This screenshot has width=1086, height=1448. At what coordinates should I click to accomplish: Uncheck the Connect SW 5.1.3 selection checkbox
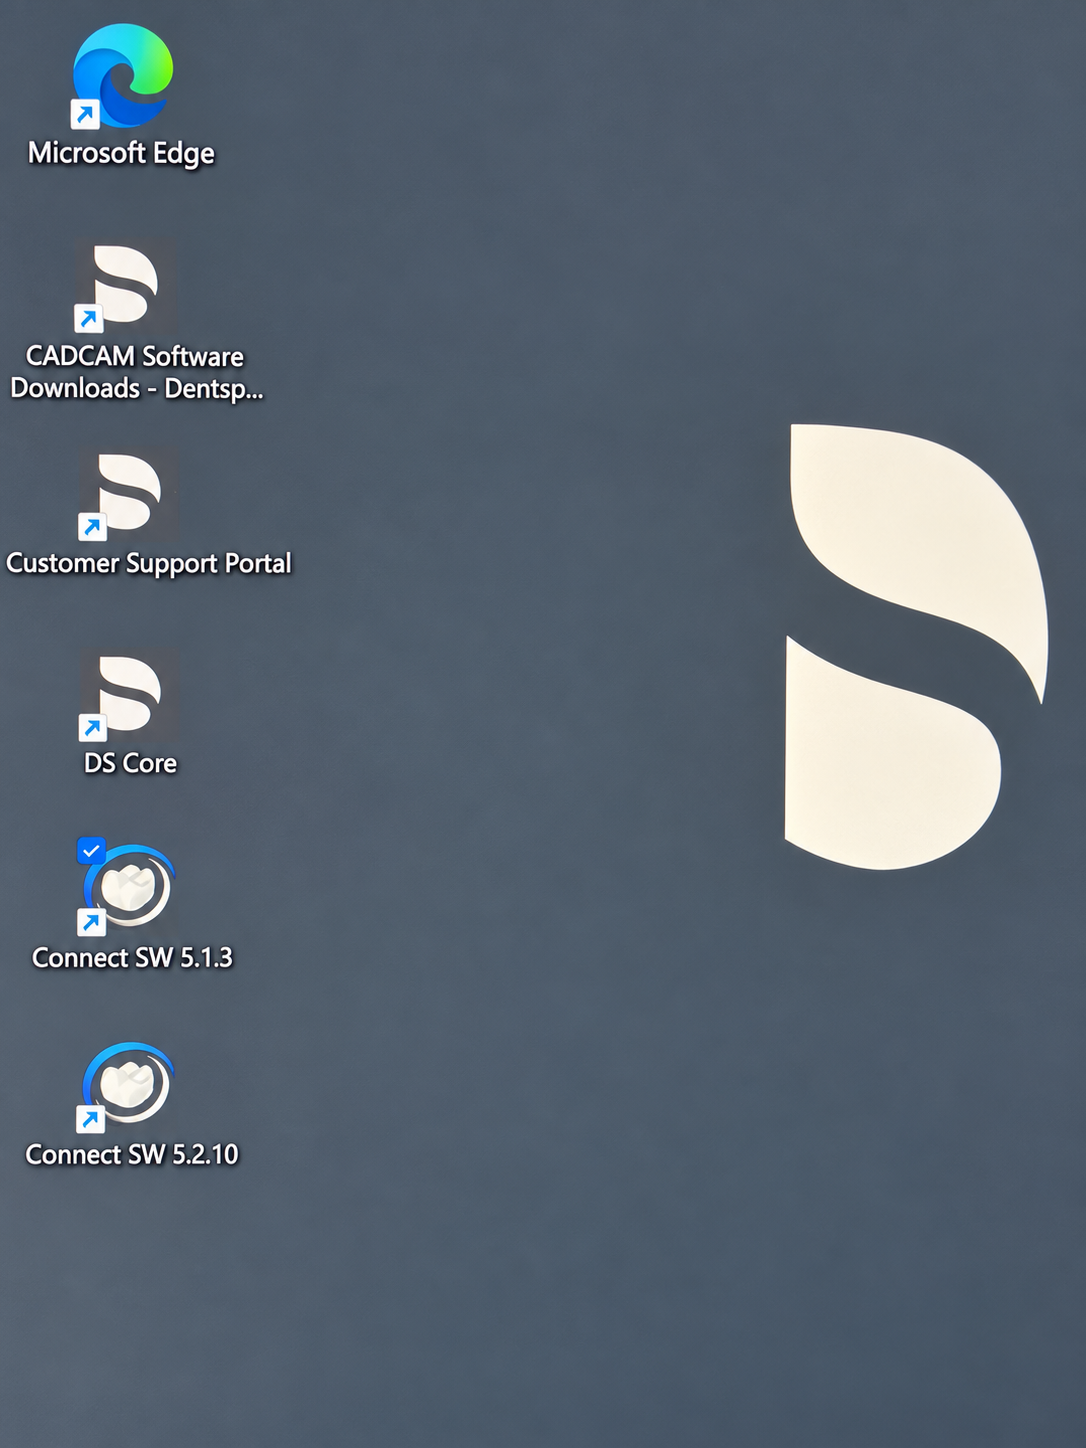click(91, 851)
